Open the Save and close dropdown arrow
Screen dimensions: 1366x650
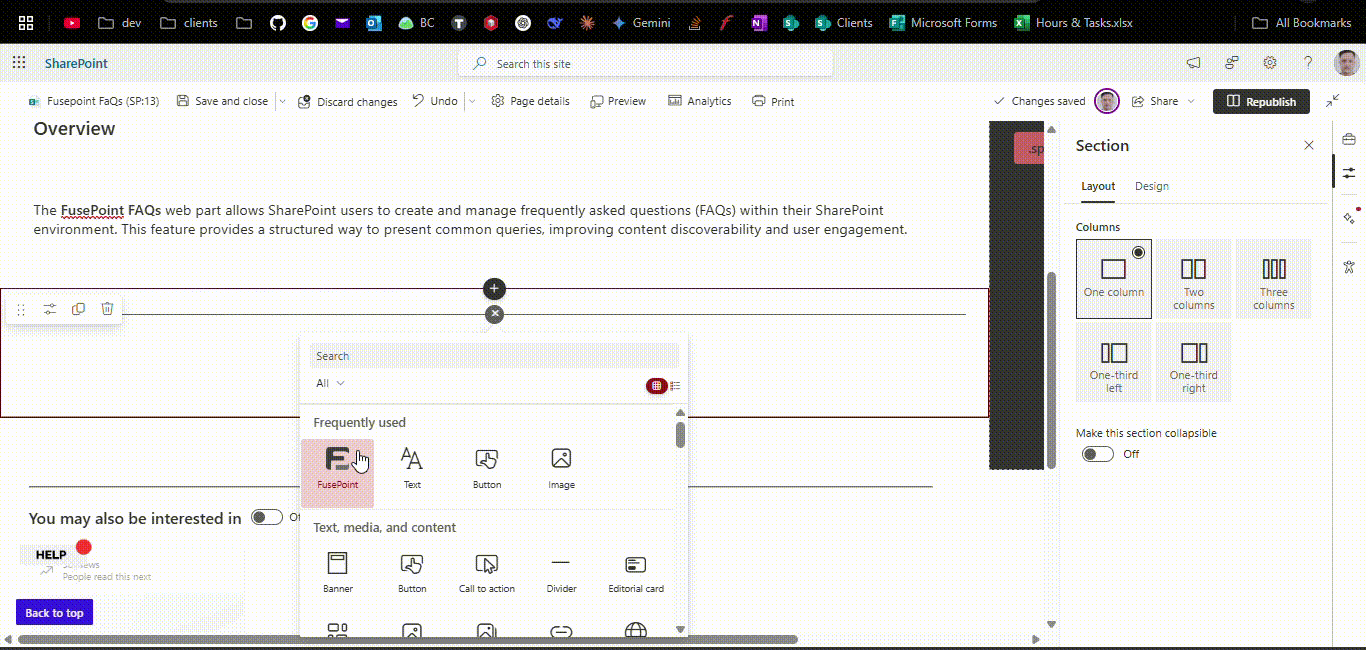pos(282,101)
